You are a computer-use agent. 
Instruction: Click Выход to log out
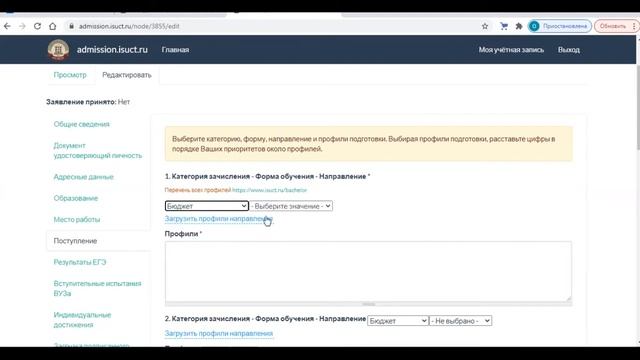[x=569, y=50]
